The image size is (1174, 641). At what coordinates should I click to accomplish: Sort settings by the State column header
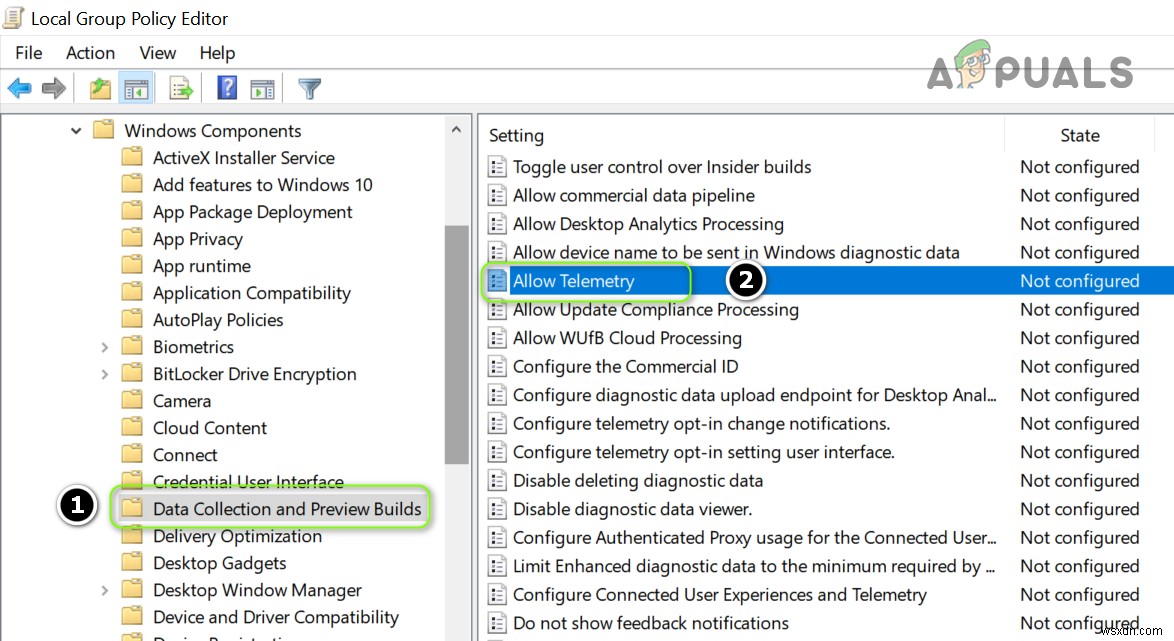click(x=1080, y=135)
